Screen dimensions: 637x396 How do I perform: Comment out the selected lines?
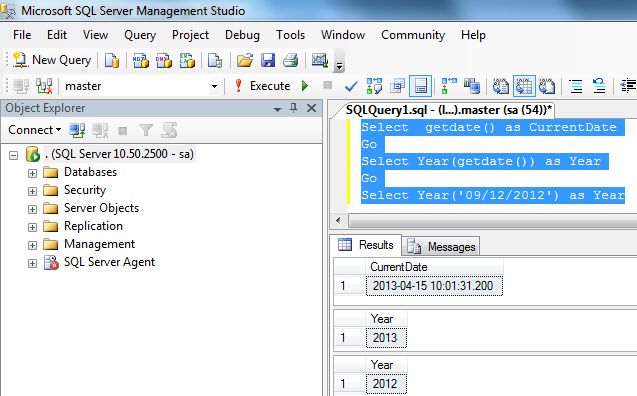pyautogui.click(x=576, y=86)
